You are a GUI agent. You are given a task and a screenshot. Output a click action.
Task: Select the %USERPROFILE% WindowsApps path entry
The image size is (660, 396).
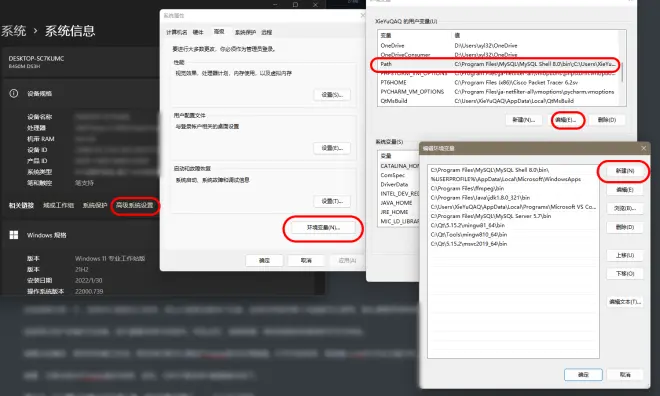[513, 179]
